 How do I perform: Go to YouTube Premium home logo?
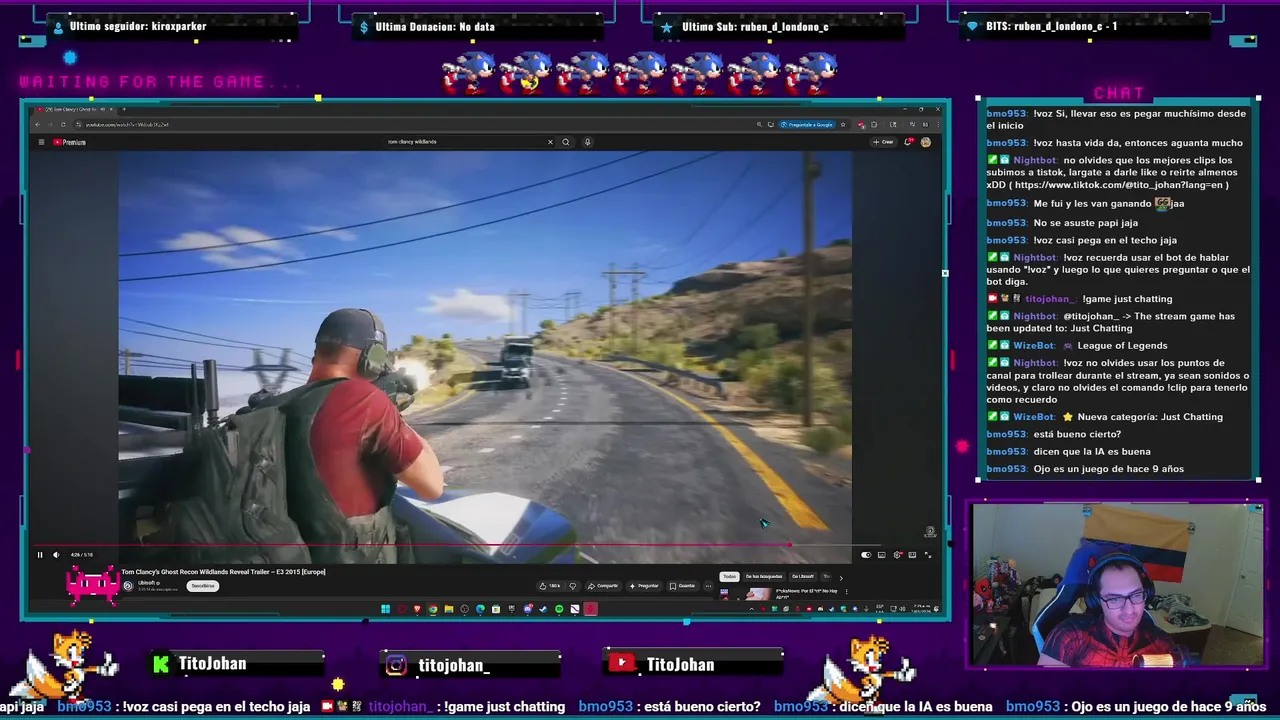point(69,142)
